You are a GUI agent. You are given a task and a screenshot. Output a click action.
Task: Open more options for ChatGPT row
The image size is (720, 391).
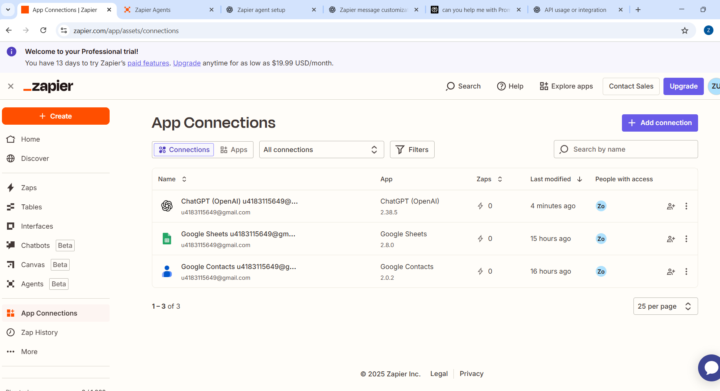coord(686,206)
